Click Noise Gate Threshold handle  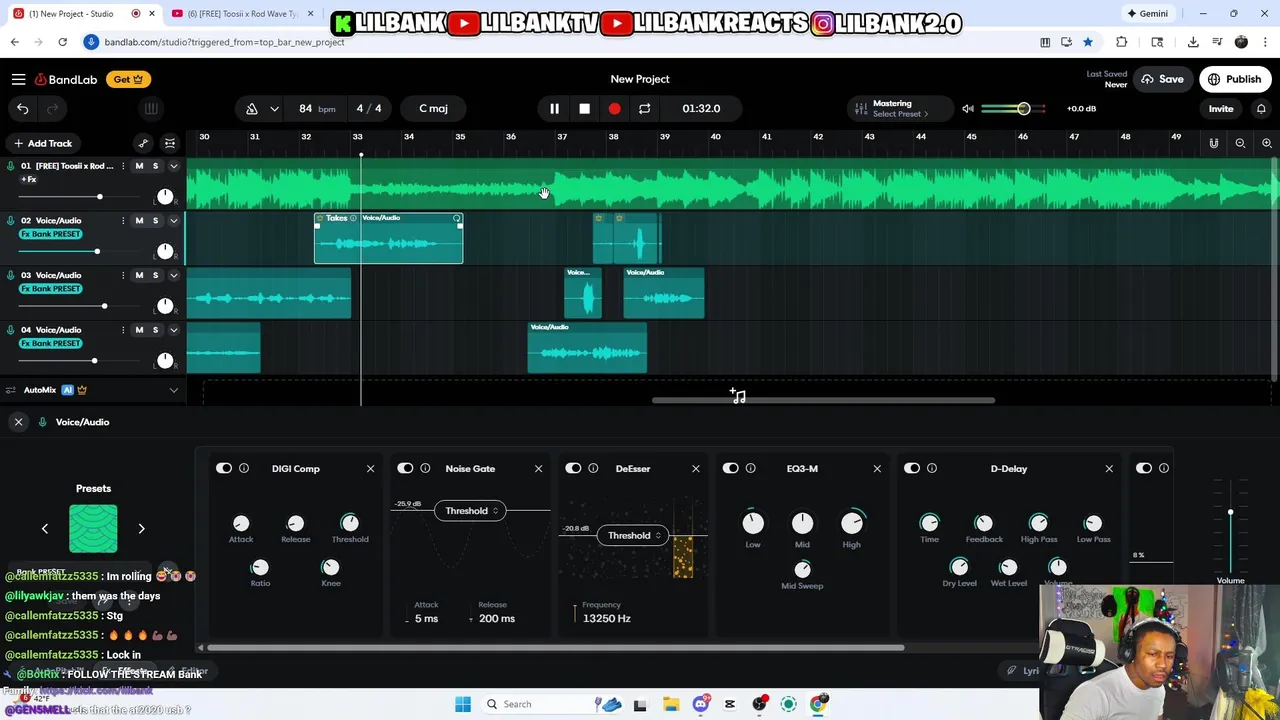tap(469, 511)
